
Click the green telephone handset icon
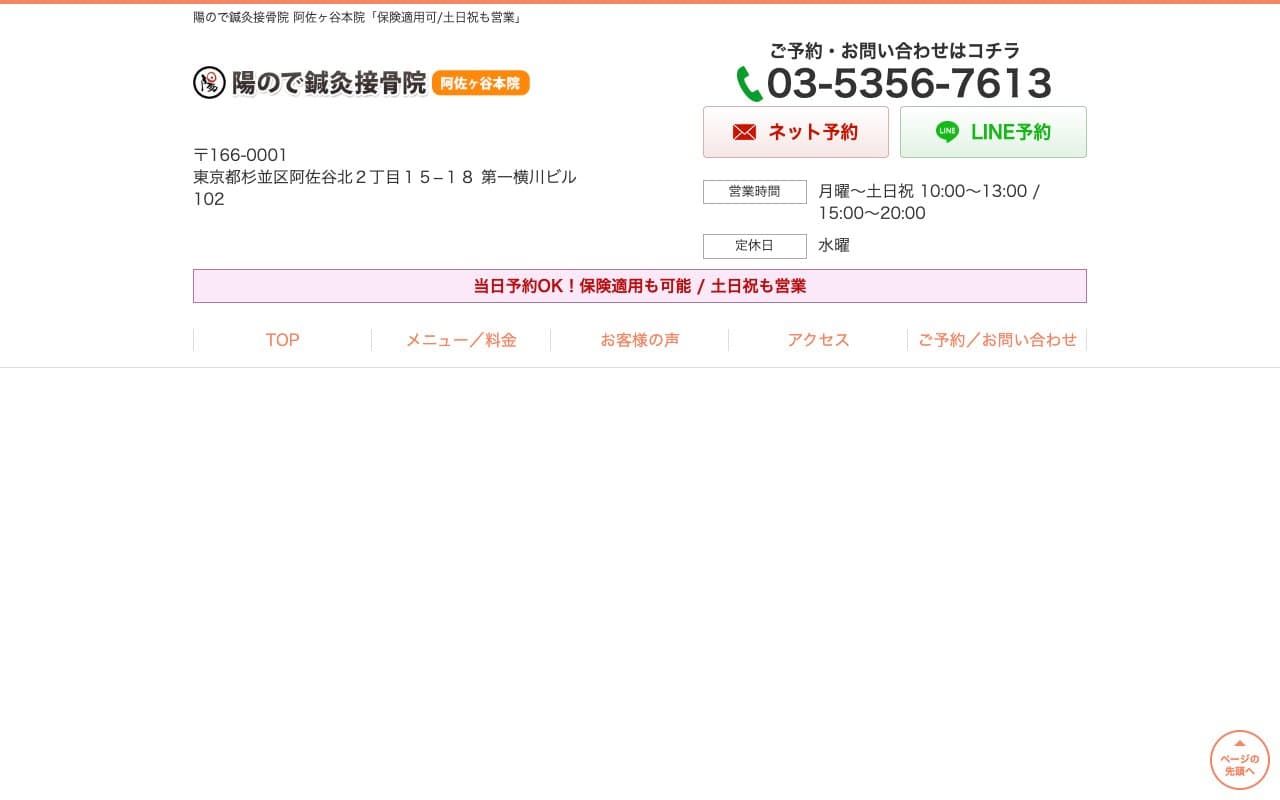click(749, 84)
